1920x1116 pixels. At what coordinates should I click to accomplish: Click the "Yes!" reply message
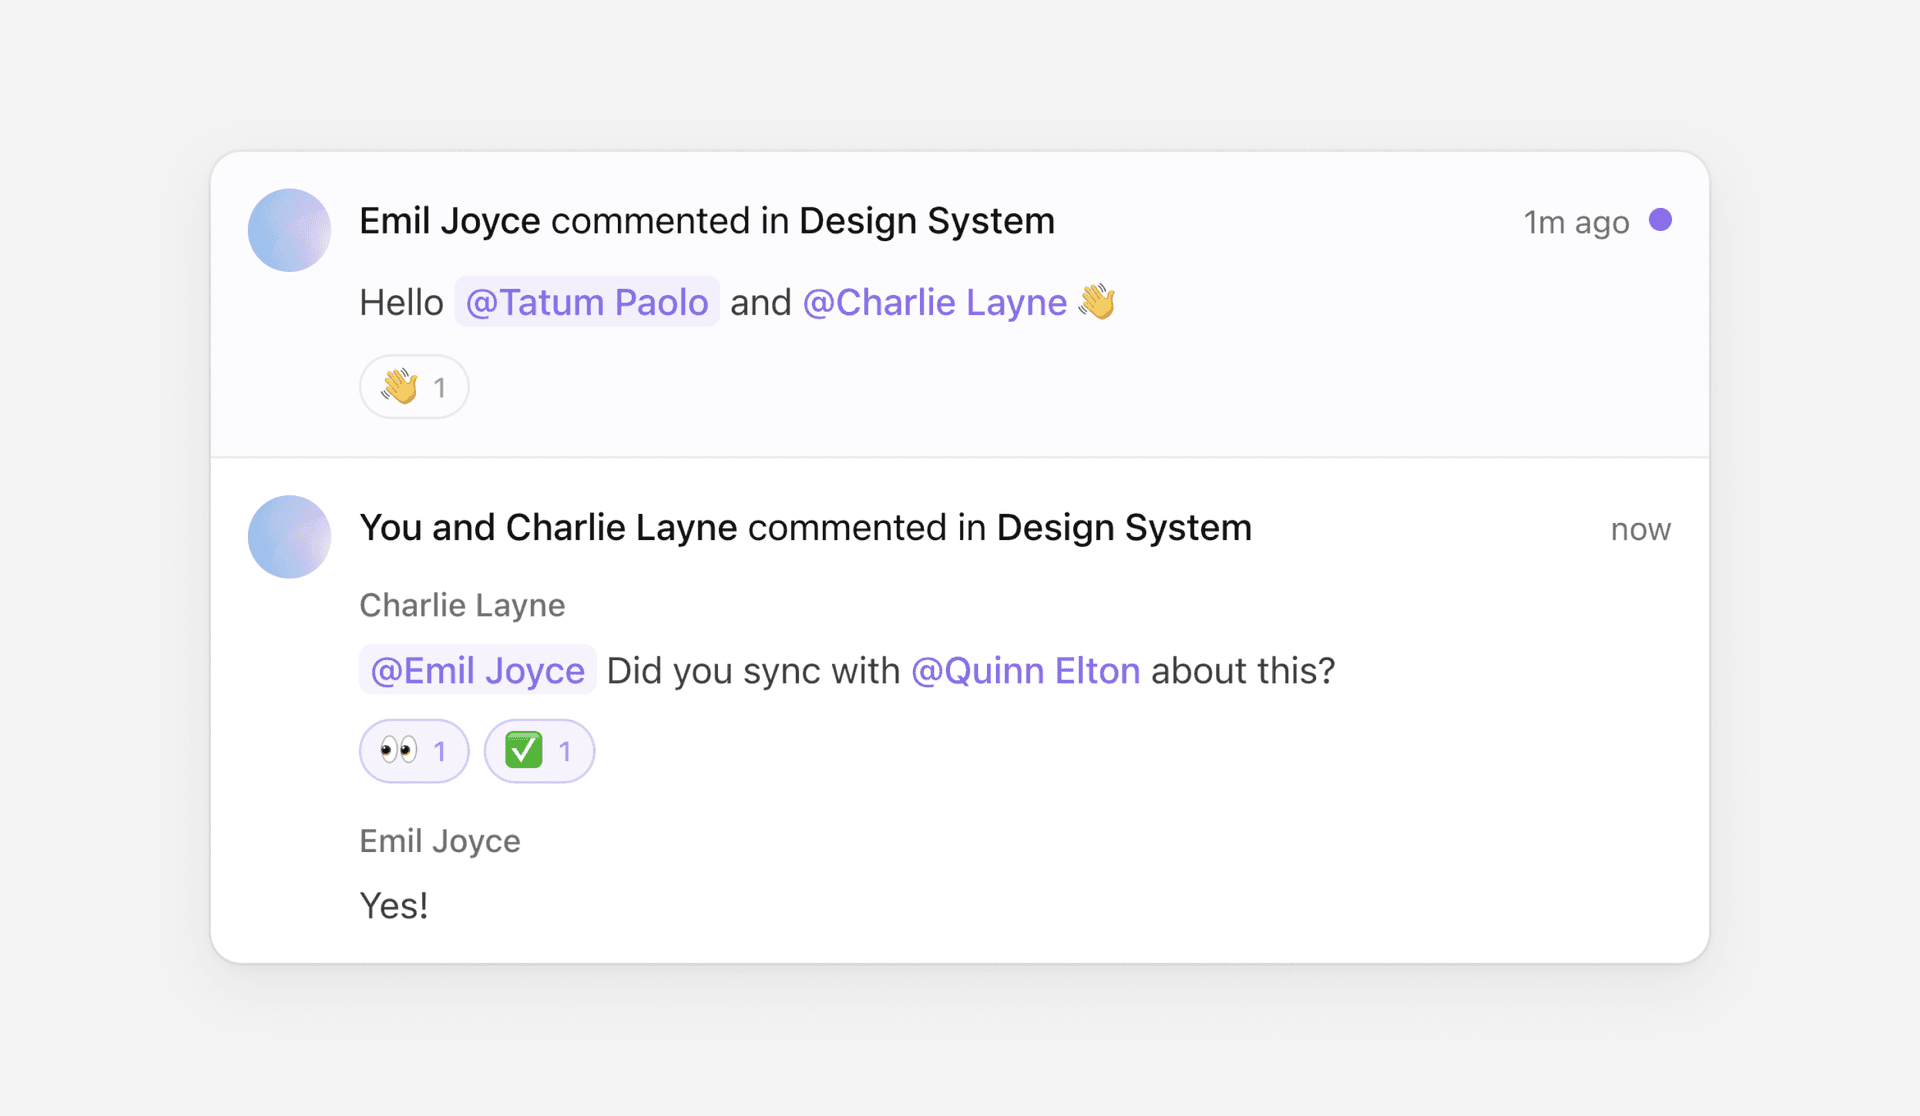pyautogui.click(x=394, y=906)
